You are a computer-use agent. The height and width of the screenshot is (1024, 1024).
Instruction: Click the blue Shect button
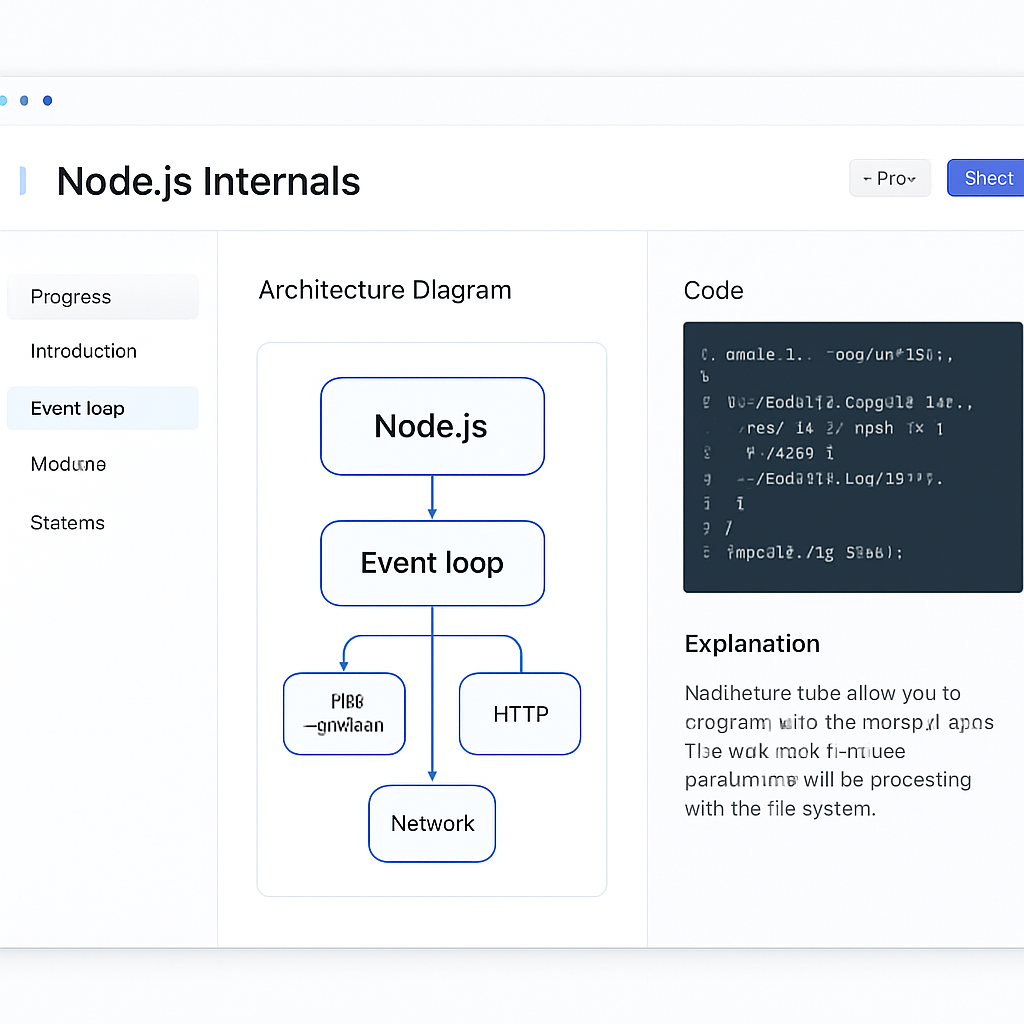pos(986,178)
